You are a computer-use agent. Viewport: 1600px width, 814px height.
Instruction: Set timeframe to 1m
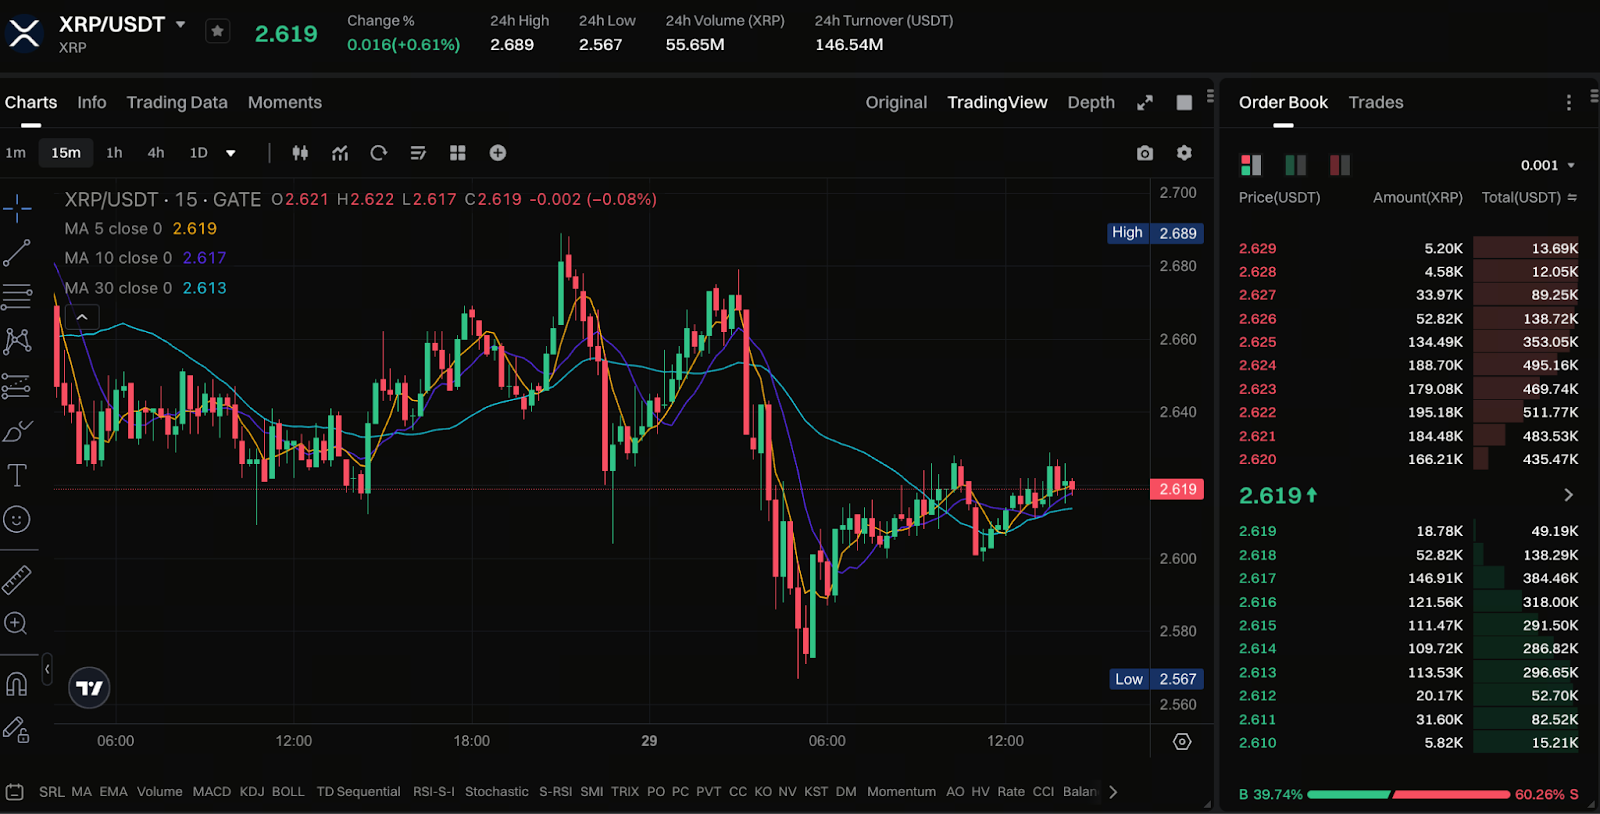tap(16, 153)
